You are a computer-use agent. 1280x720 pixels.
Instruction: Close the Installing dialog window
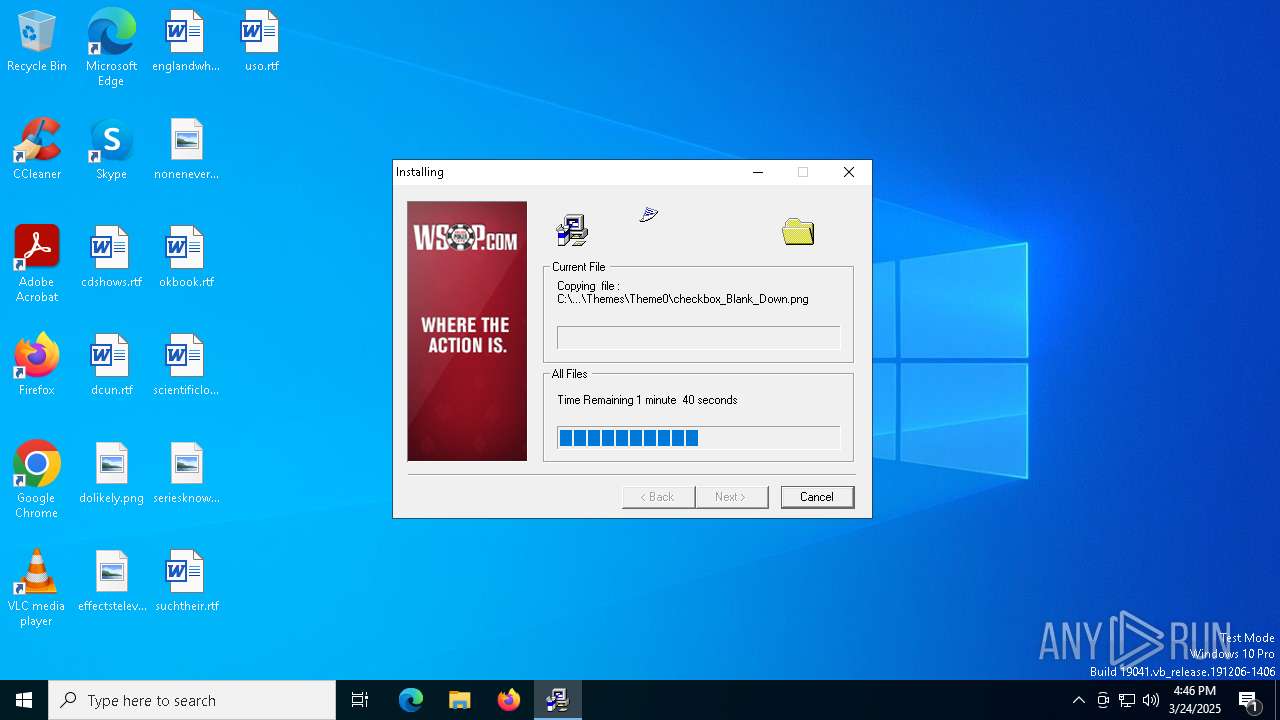pyautogui.click(x=849, y=172)
